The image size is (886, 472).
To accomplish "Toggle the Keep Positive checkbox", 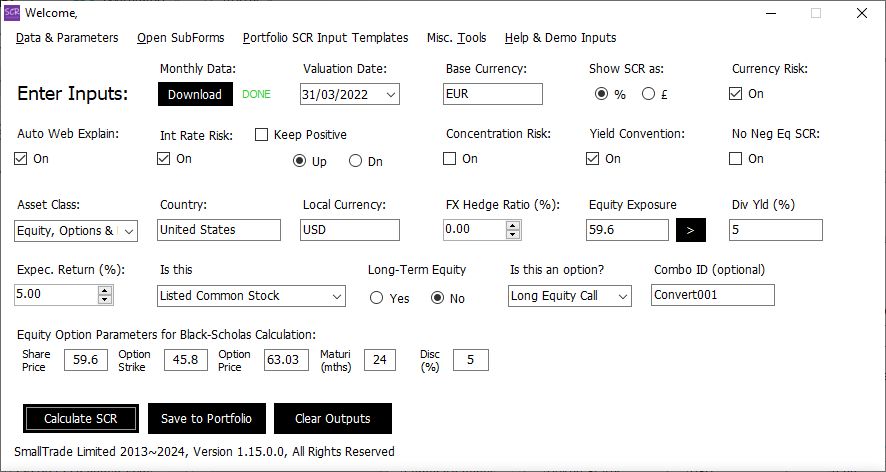I will click(262, 134).
